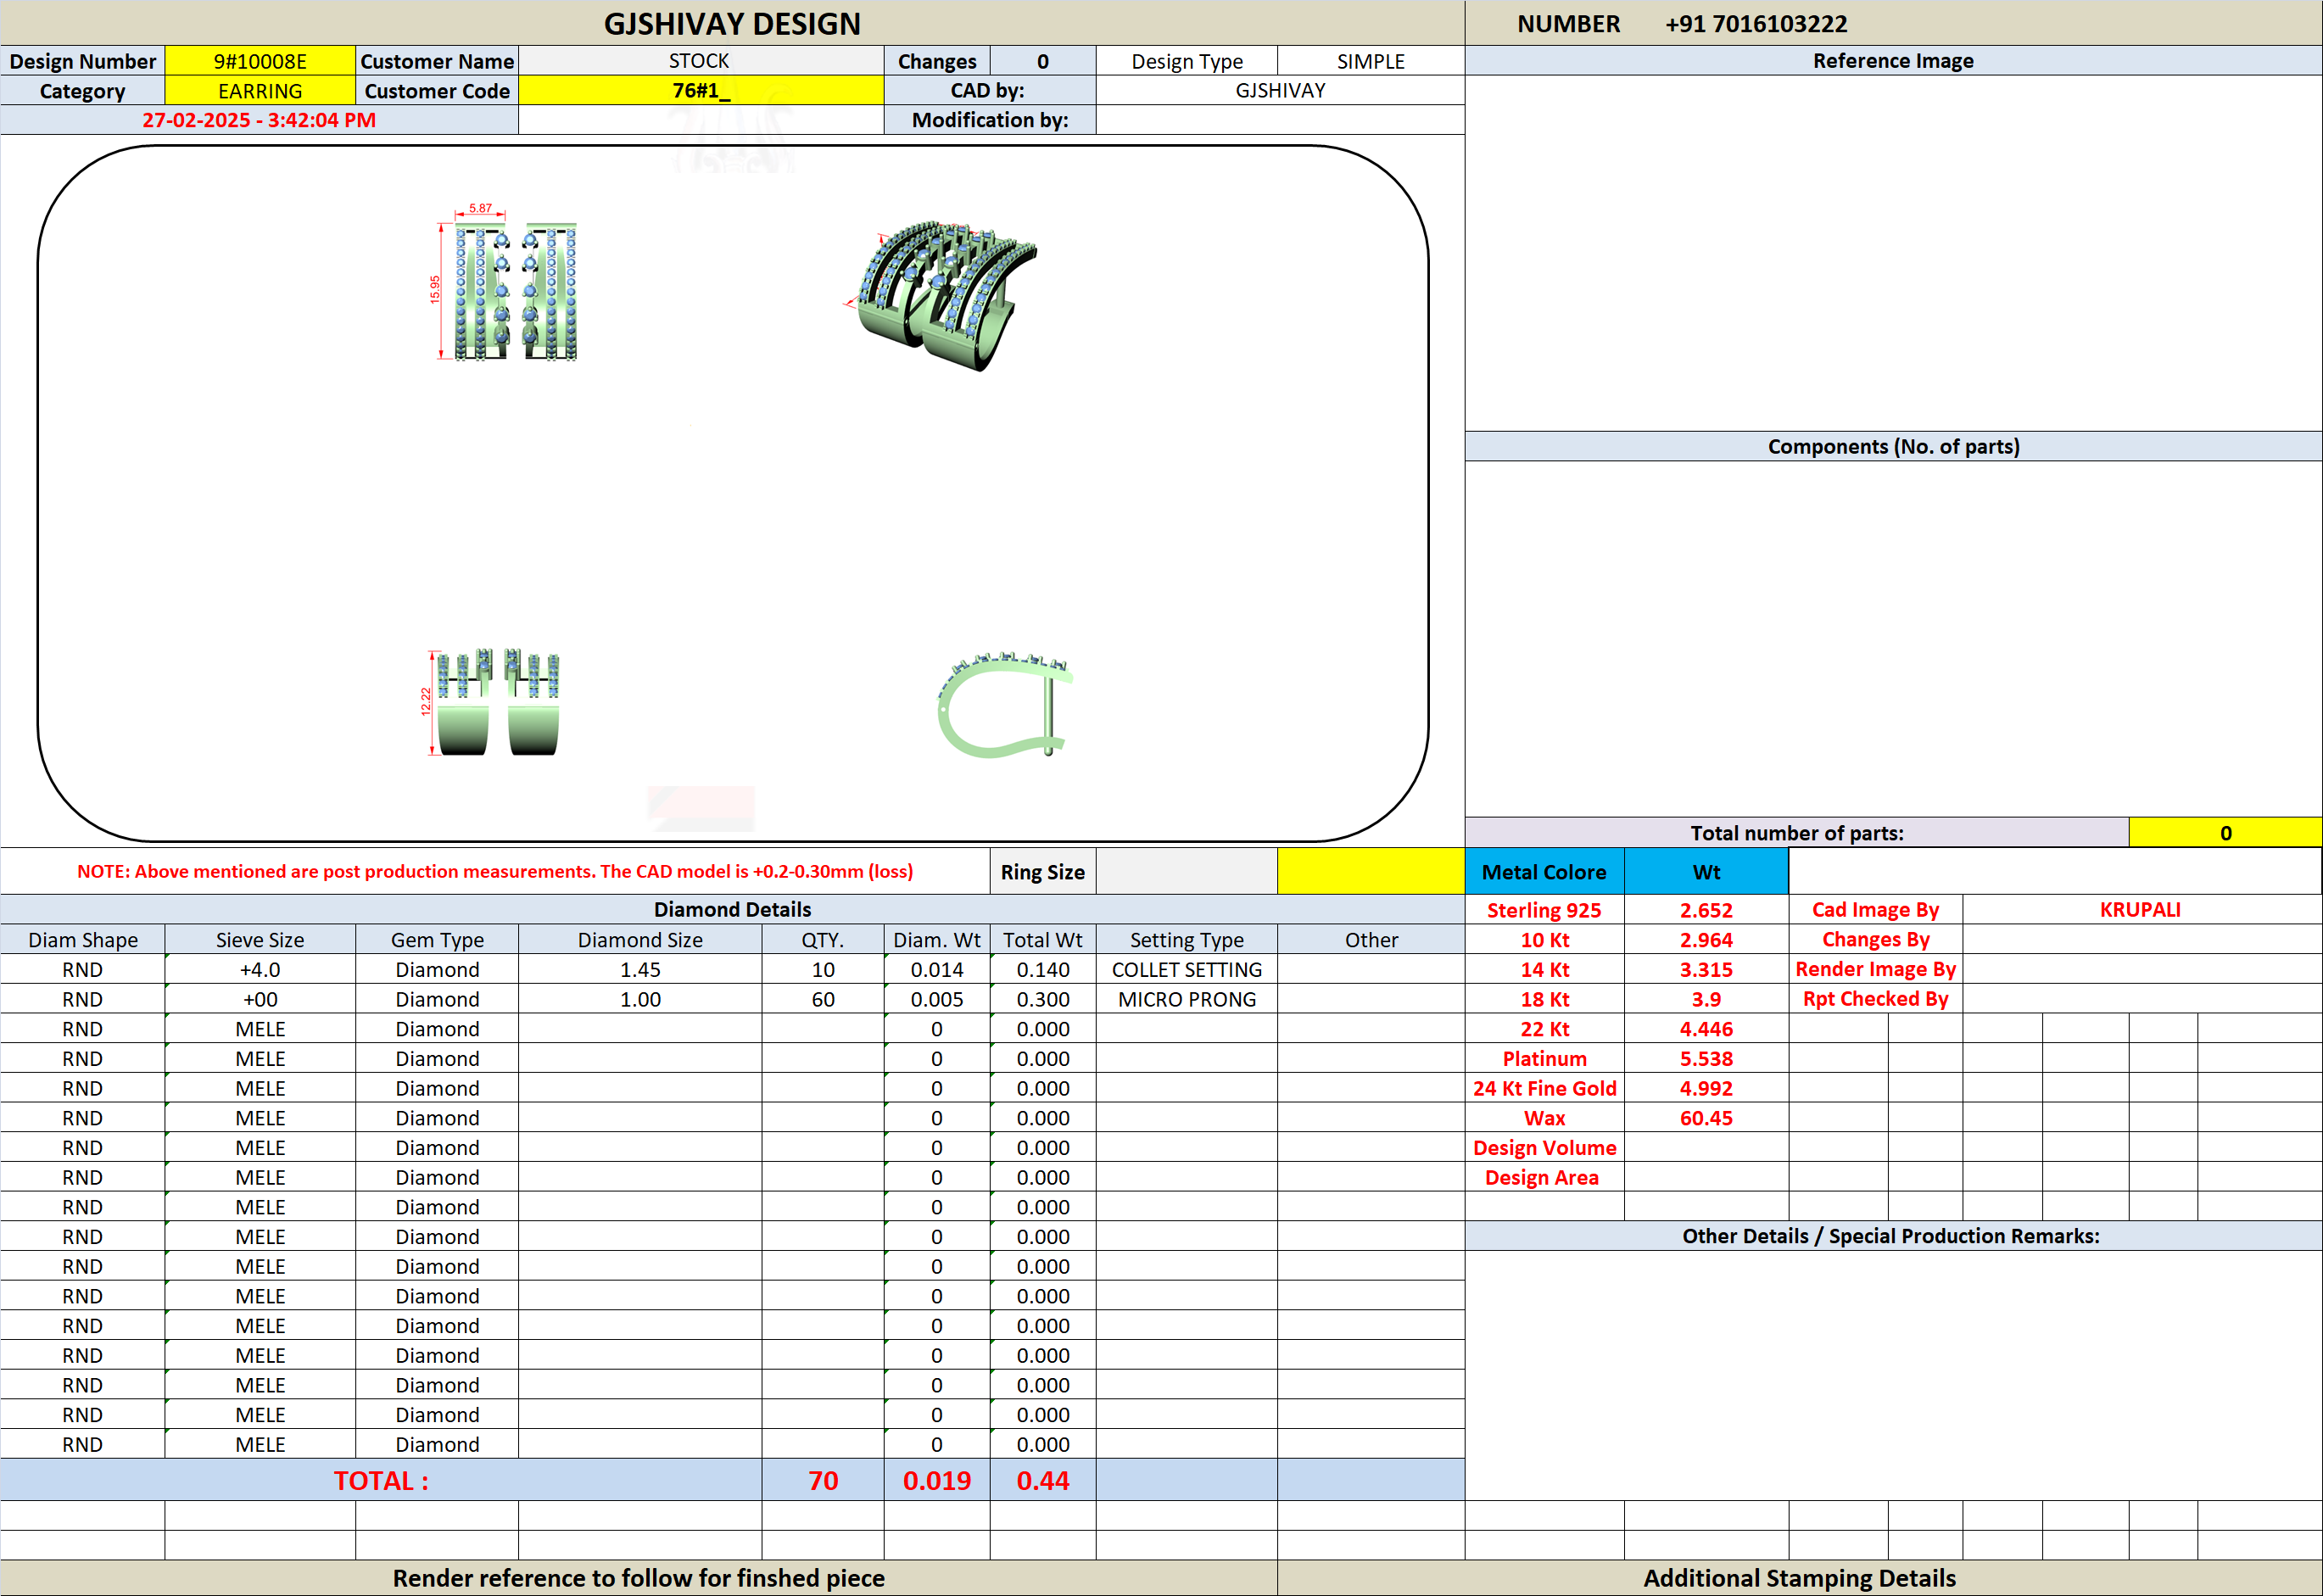The height and width of the screenshot is (1596, 2323).
Task: Select the Platinum weight 5.538
Action: pyautogui.click(x=1706, y=1058)
